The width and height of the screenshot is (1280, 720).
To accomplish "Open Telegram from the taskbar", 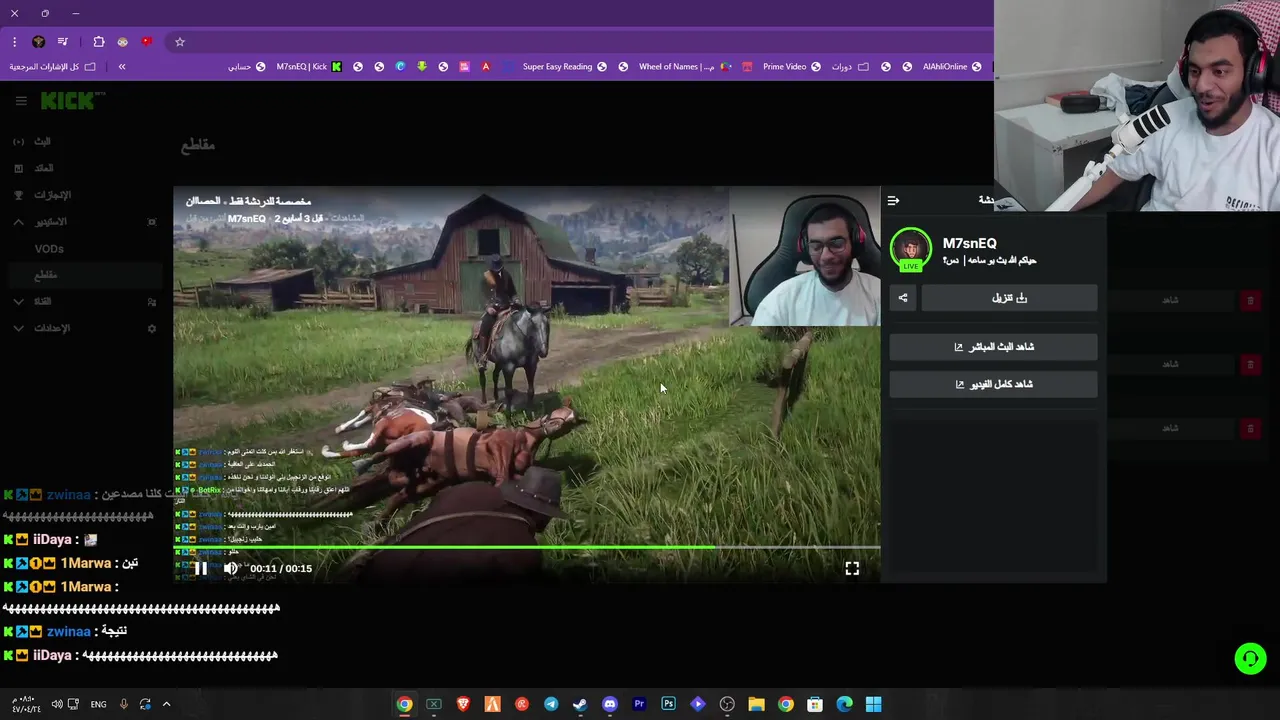I will [x=551, y=704].
